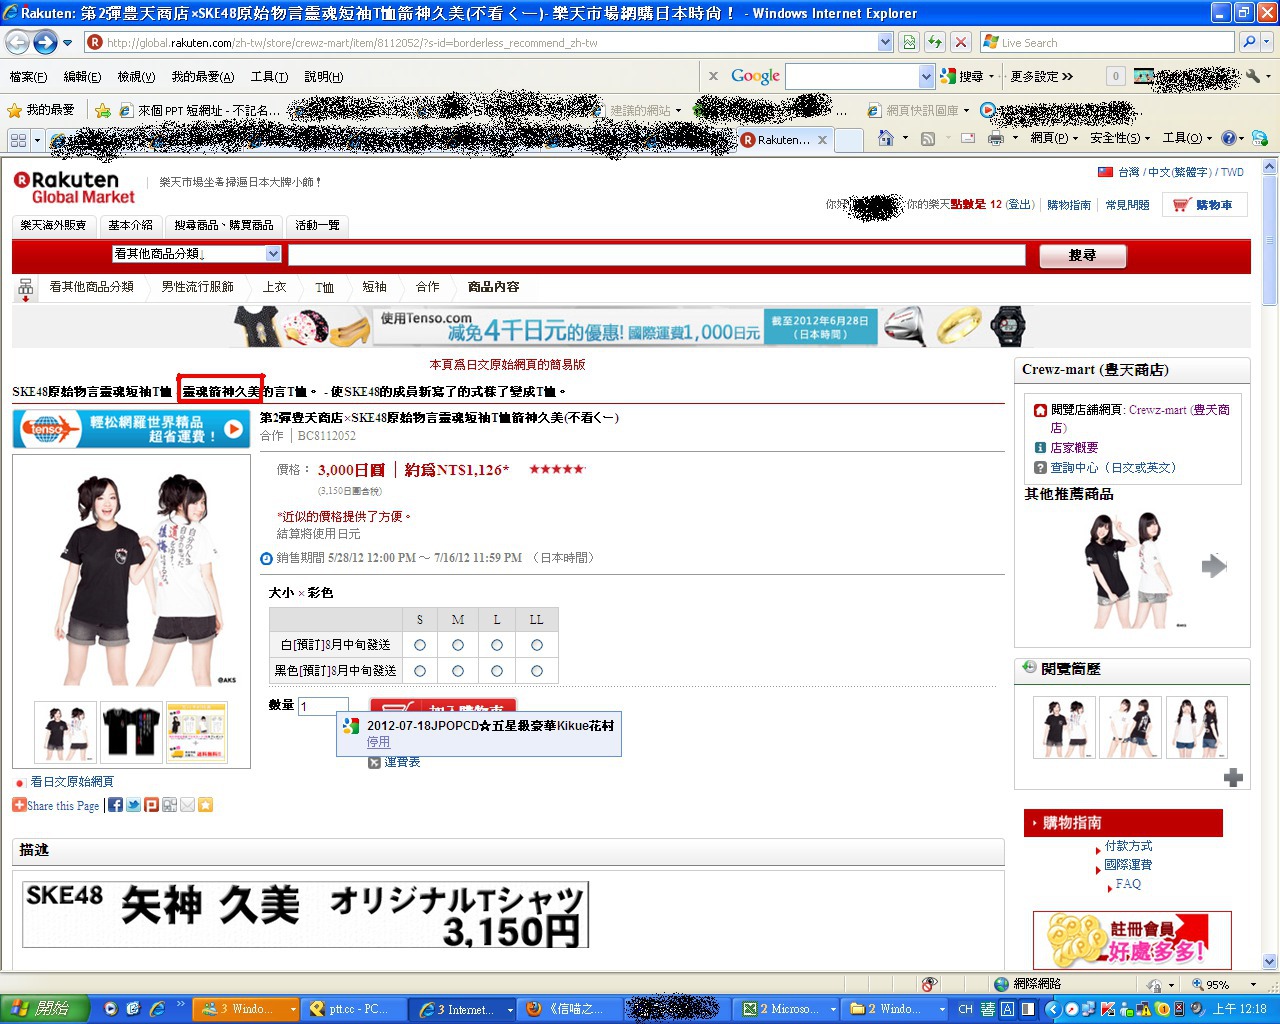Share the product on Facebook
This screenshot has width=1280, height=1024.
115,805
